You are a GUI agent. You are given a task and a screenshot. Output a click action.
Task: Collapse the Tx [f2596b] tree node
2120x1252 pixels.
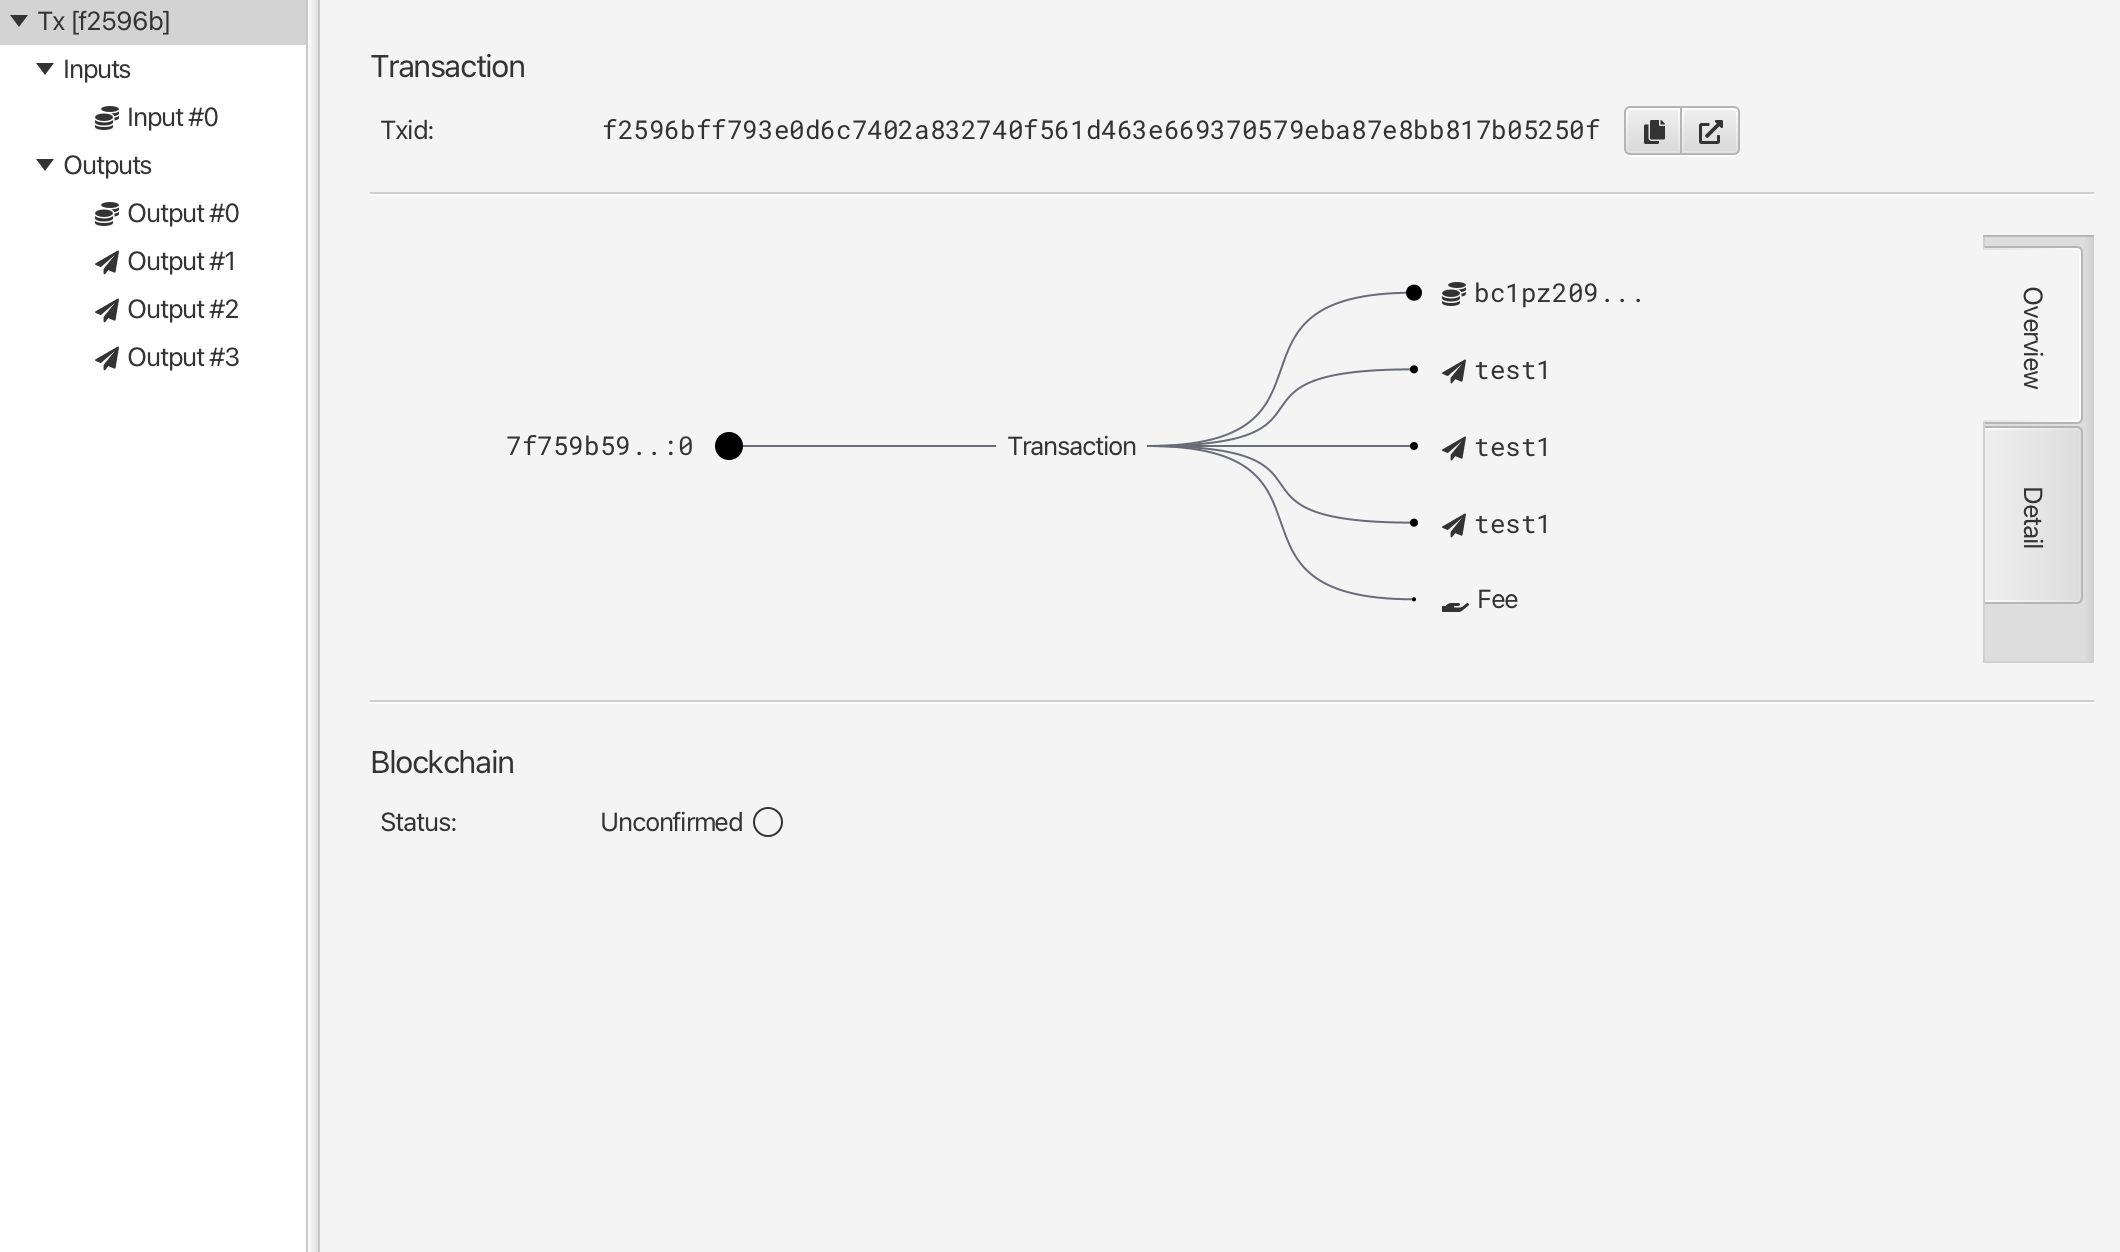[19, 21]
